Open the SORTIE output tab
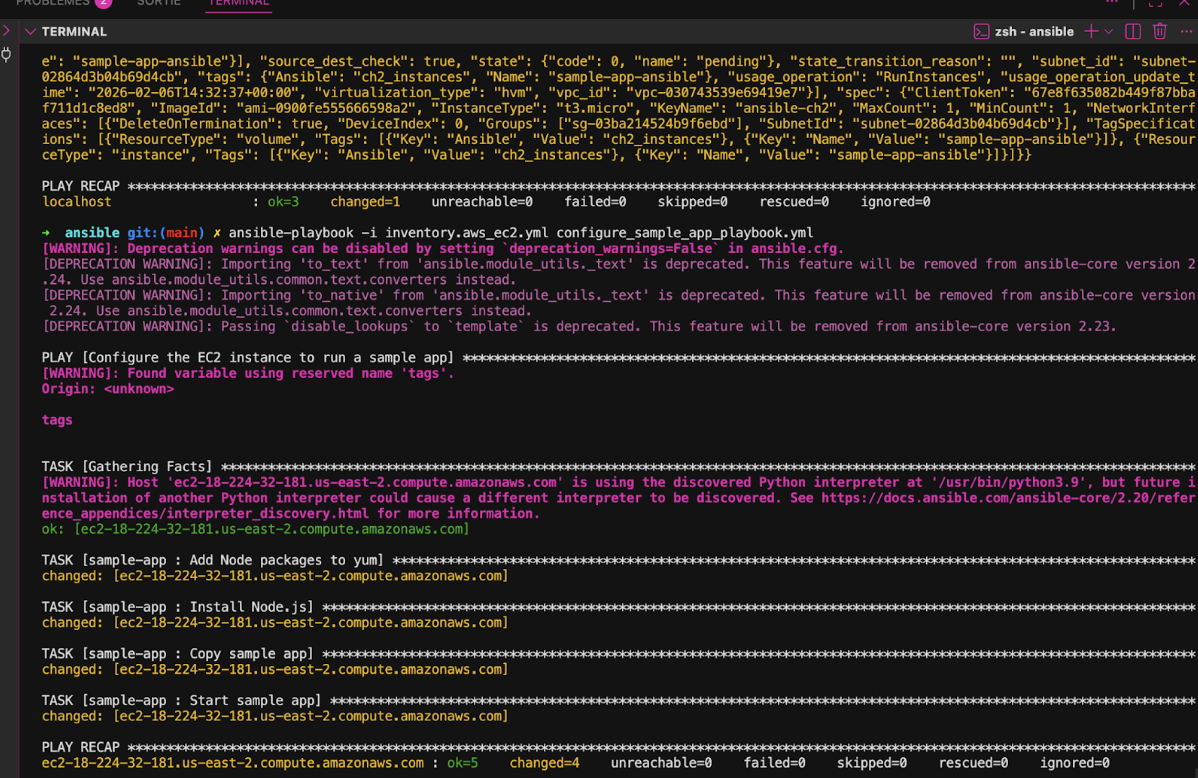 click(159, 3)
